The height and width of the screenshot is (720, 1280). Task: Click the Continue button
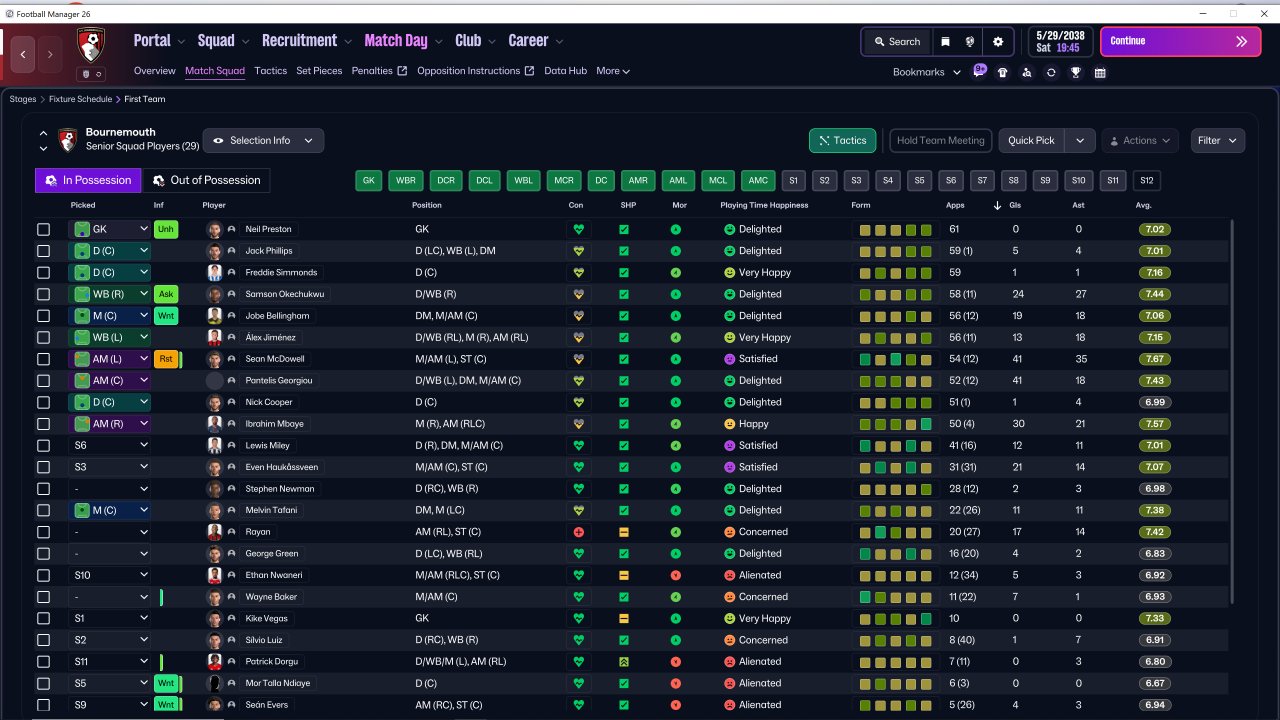point(1180,42)
